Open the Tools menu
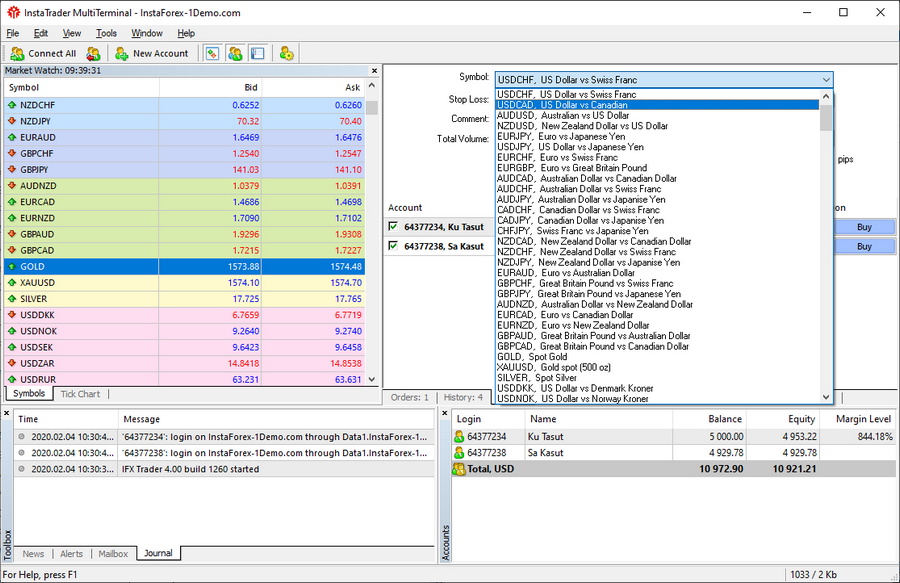The image size is (900, 583). click(106, 33)
